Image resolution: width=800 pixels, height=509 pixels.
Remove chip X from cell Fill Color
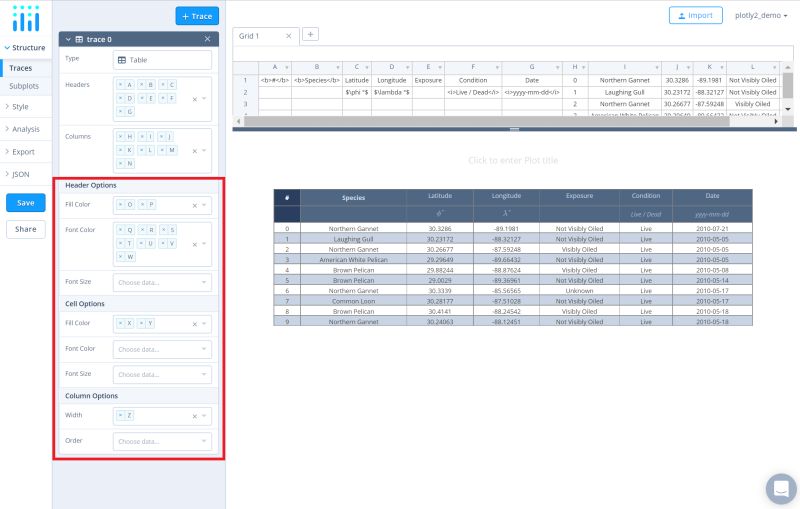pos(120,323)
